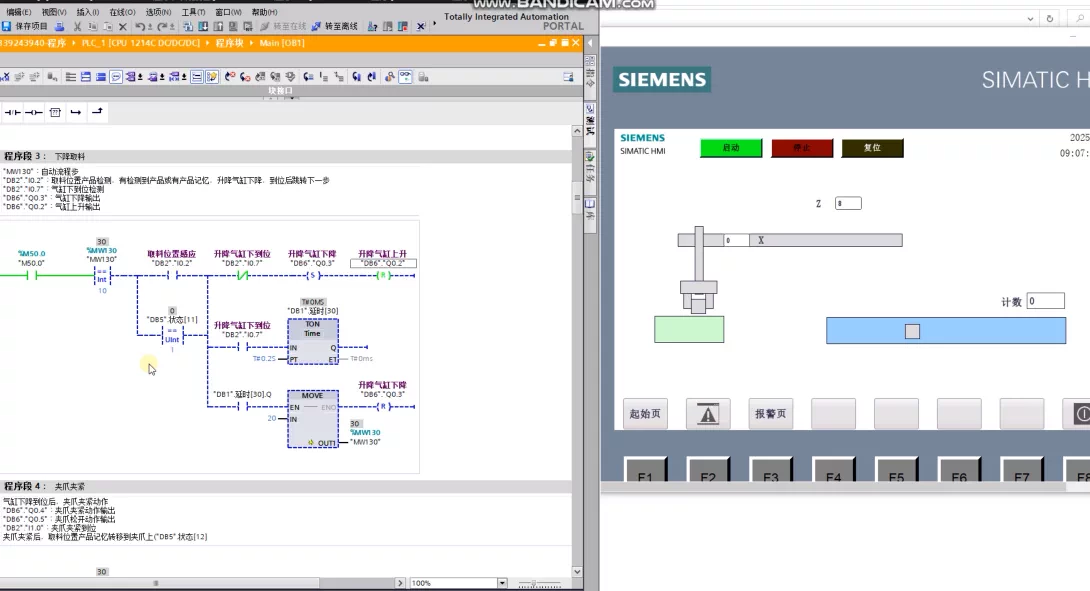Click the editor vertical scroll down arrow
The height and width of the screenshot is (591, 1090).
pos(577,572)
